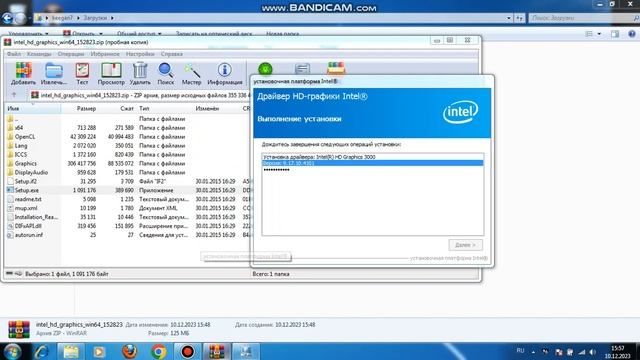640x360 pixels.
Task: Click the archive path field in WinRAR
Action: tap(141, 95)
